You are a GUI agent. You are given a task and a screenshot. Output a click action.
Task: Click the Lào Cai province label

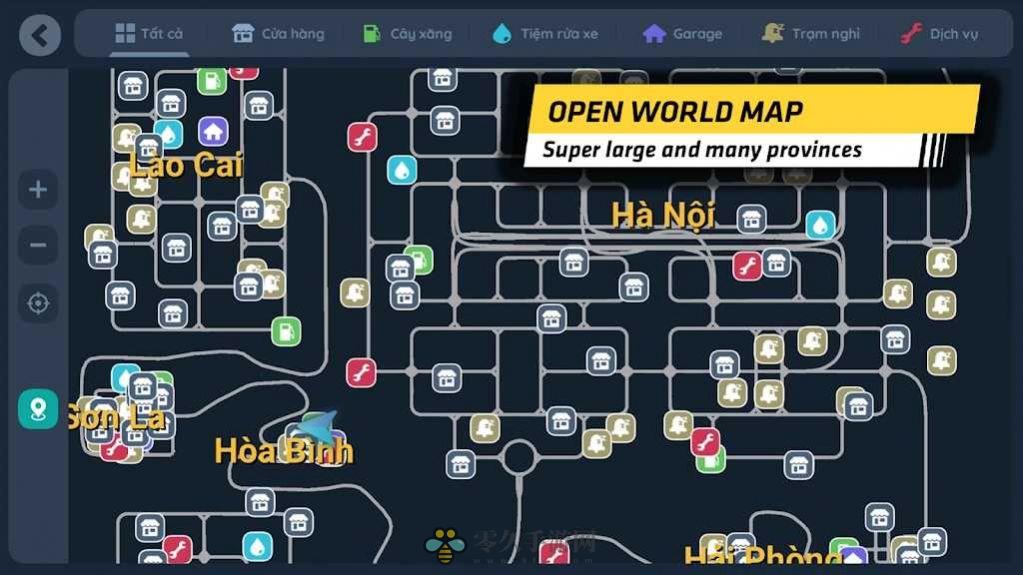[x=187, y=166]
